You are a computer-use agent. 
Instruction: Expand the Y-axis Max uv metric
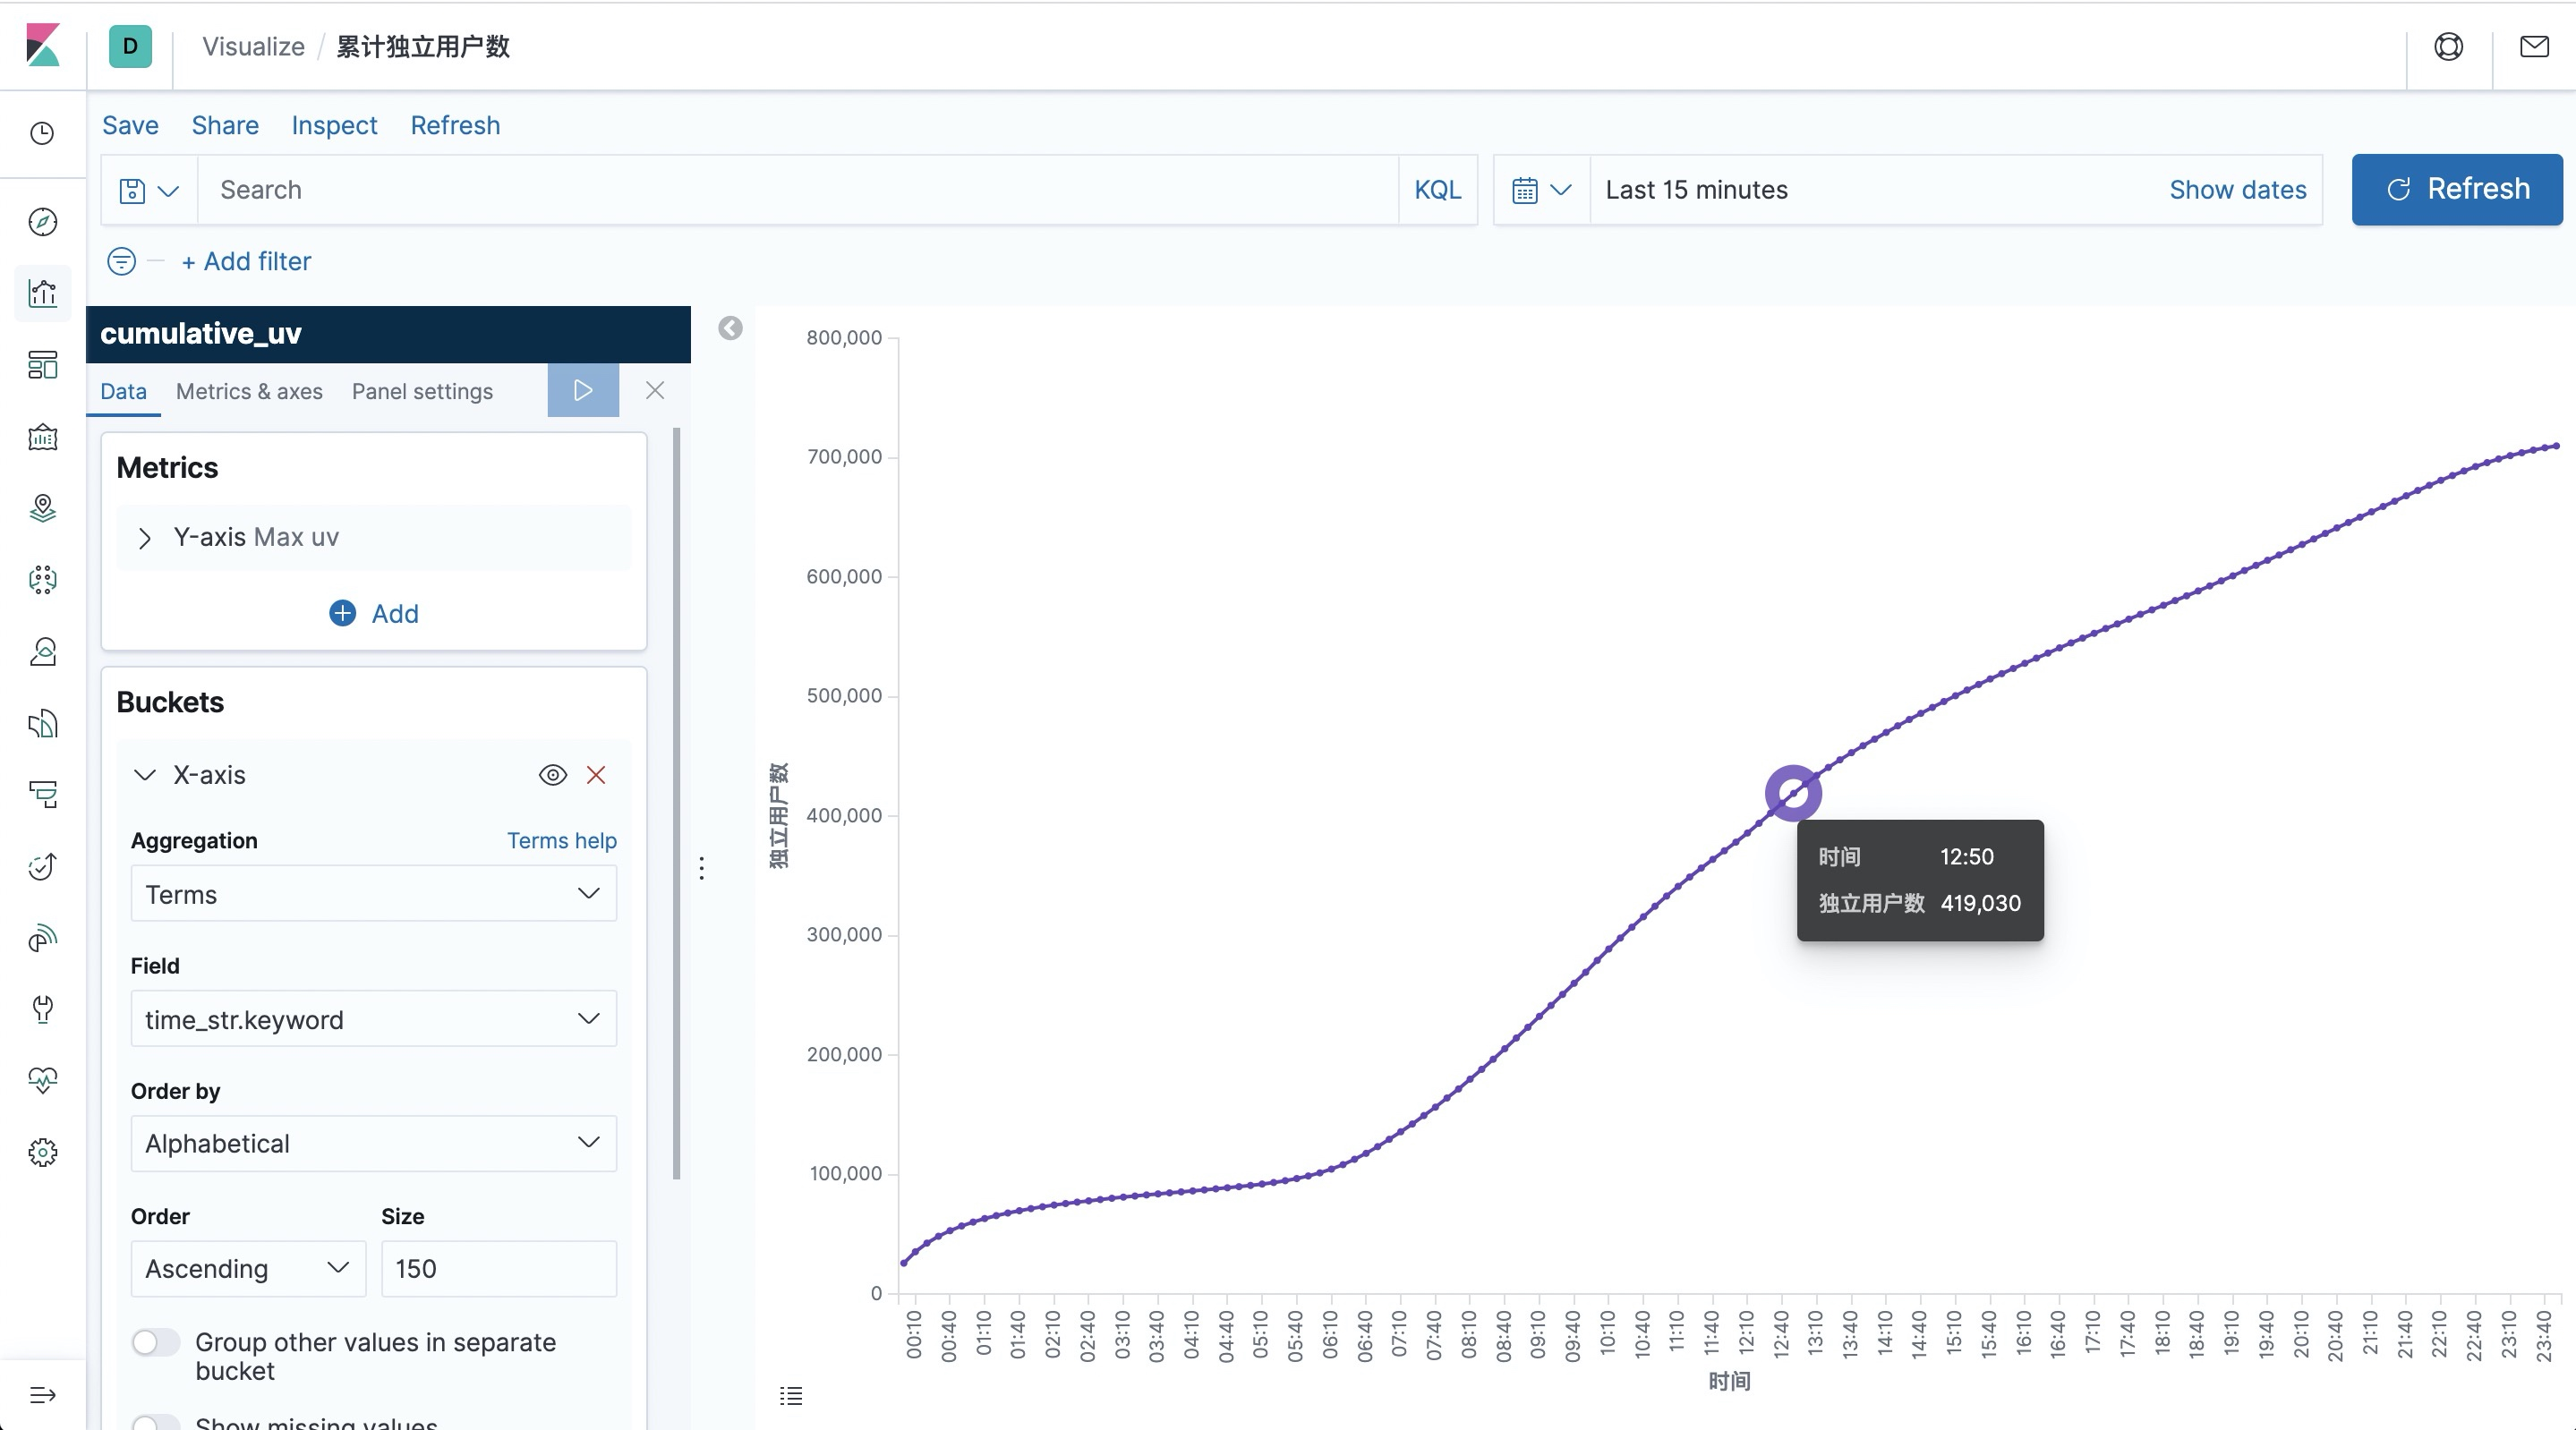(145, 538)
